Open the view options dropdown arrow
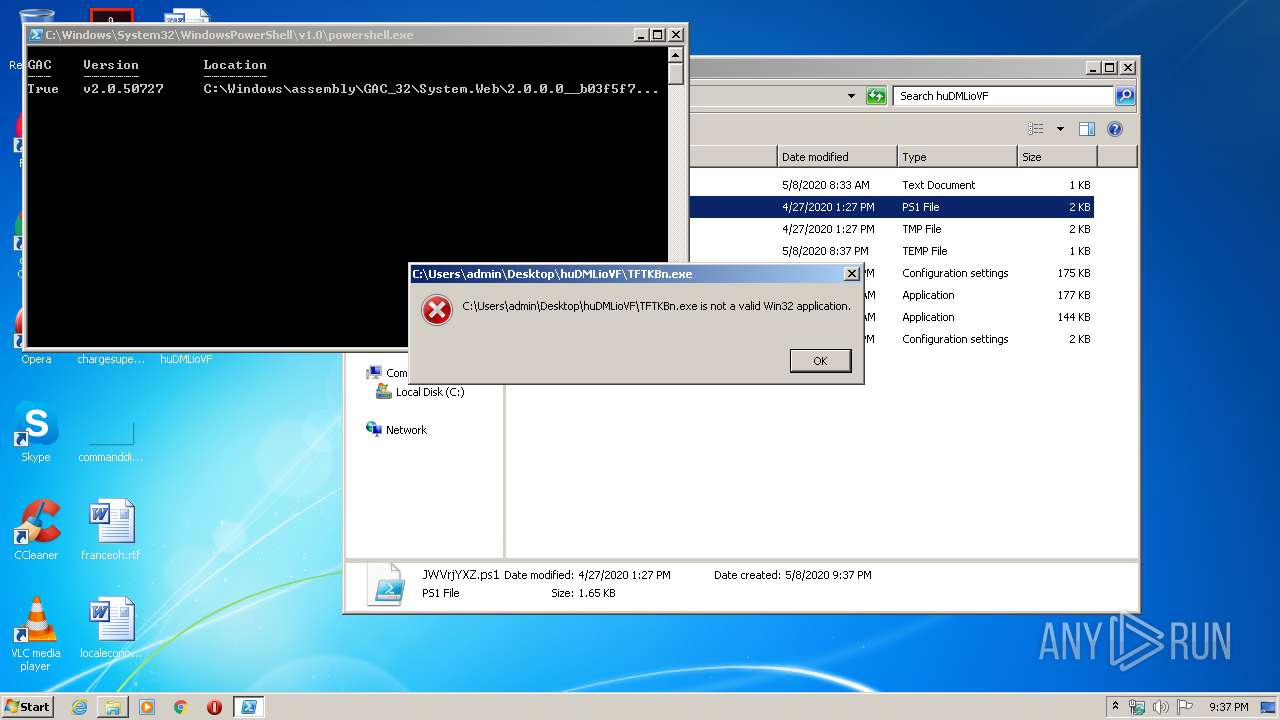Viewport: 1280px width, 720px height. click(1060, 129)
